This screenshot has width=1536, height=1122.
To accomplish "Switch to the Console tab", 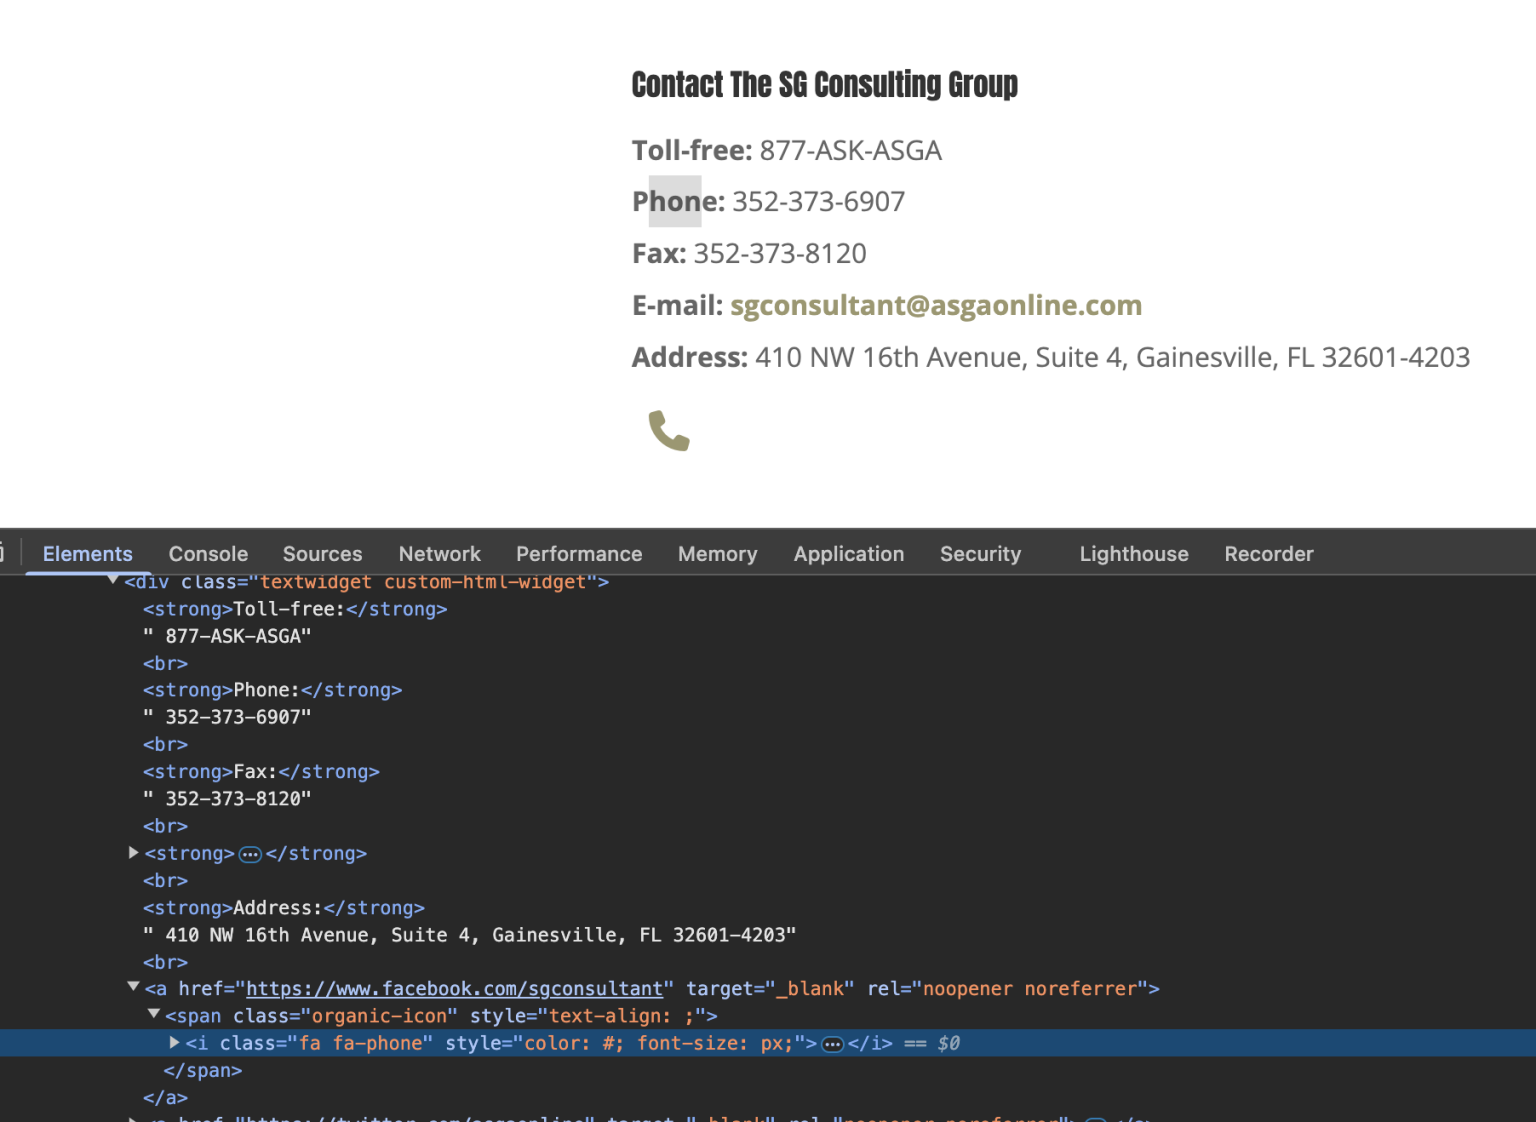I will pyautogui.click(x=208, y=554).
